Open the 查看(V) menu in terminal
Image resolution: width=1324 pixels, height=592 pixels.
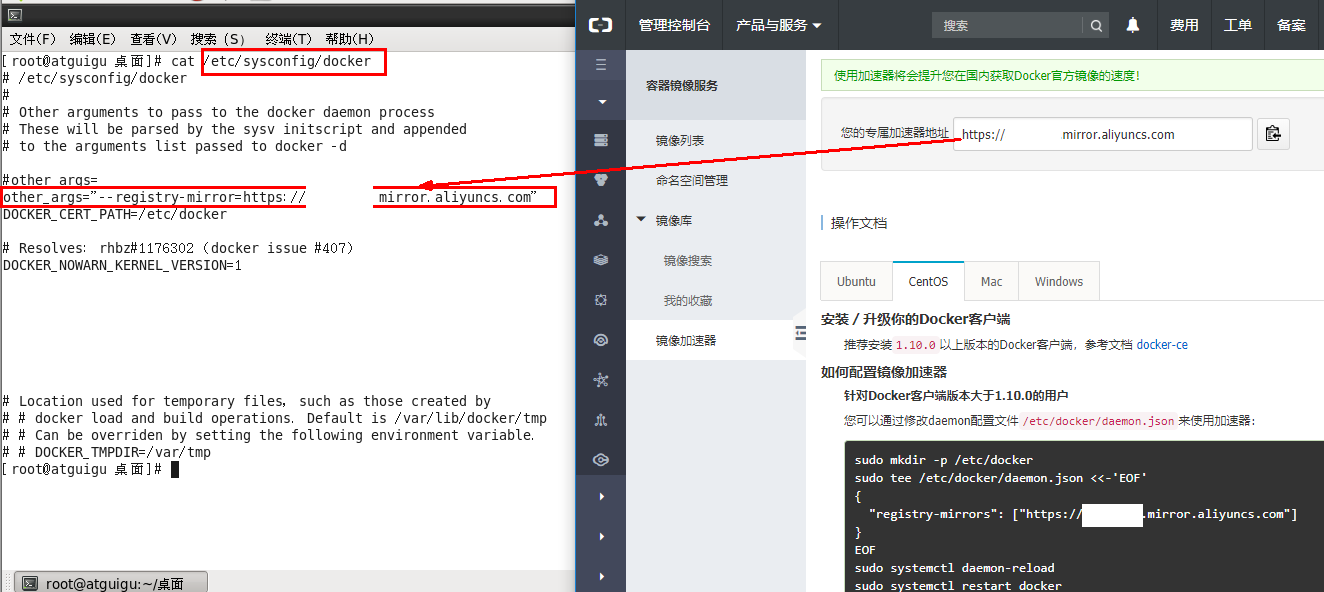pos(153,39)
